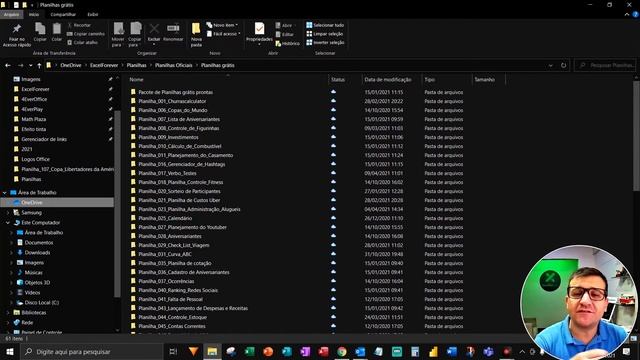Click the Renomear icon

[x=173, y=33]
